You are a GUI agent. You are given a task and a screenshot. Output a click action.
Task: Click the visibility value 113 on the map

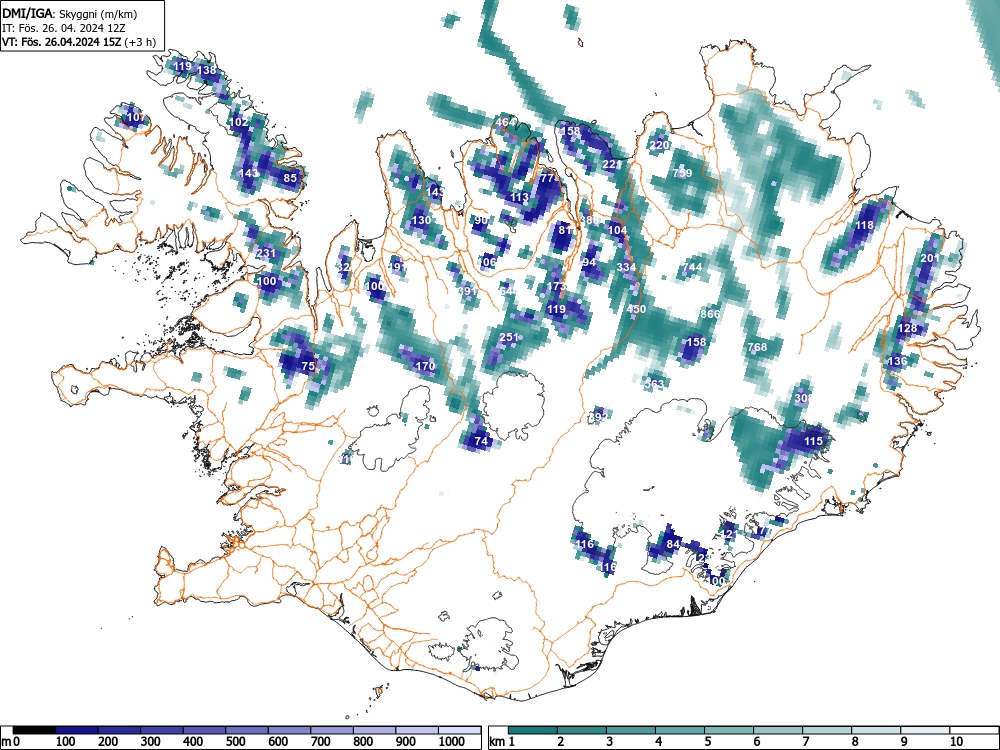point(520,197)
